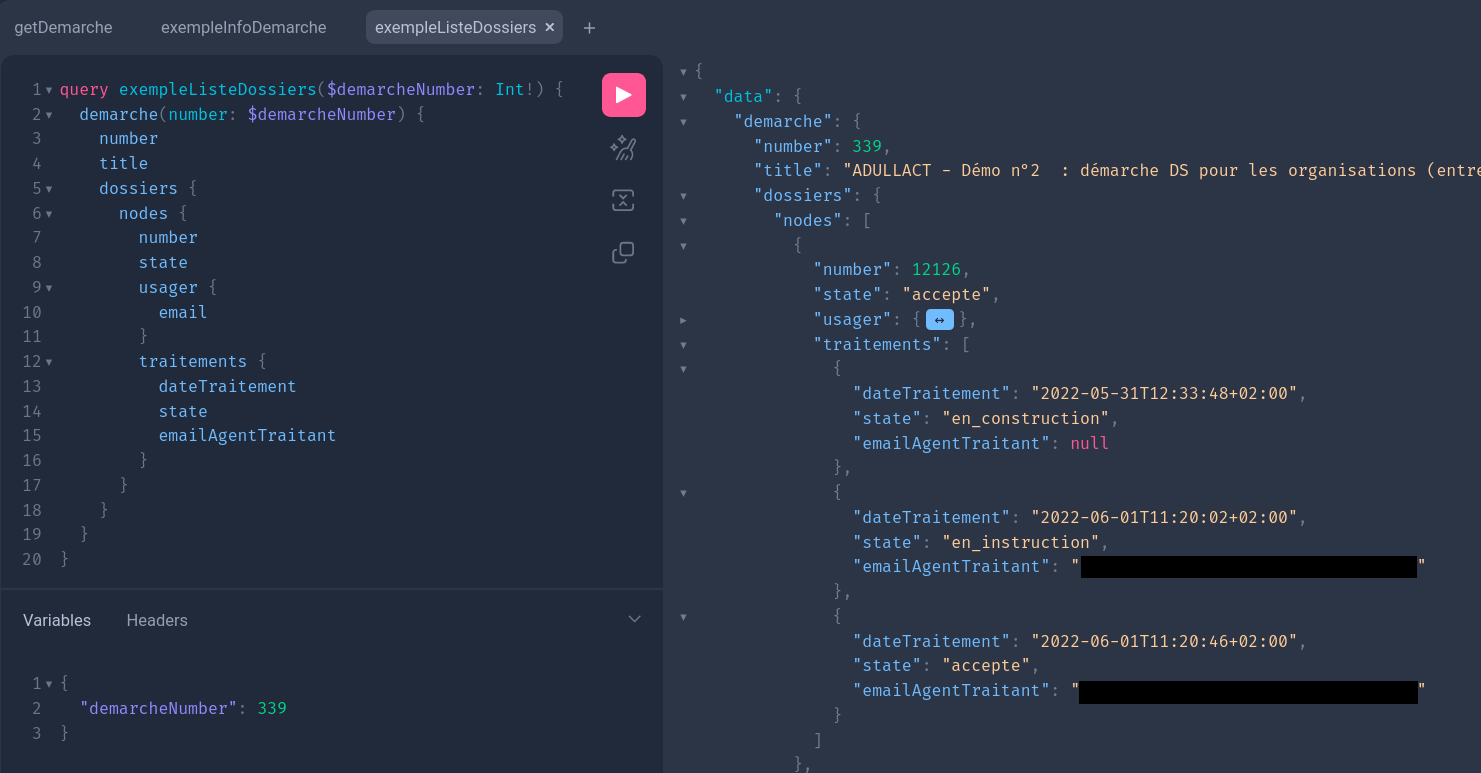Click the emailAgentTraitant field on line 15
This screenshot has height=773, width=1481.
pyautogui.click(x=247, y=435)
